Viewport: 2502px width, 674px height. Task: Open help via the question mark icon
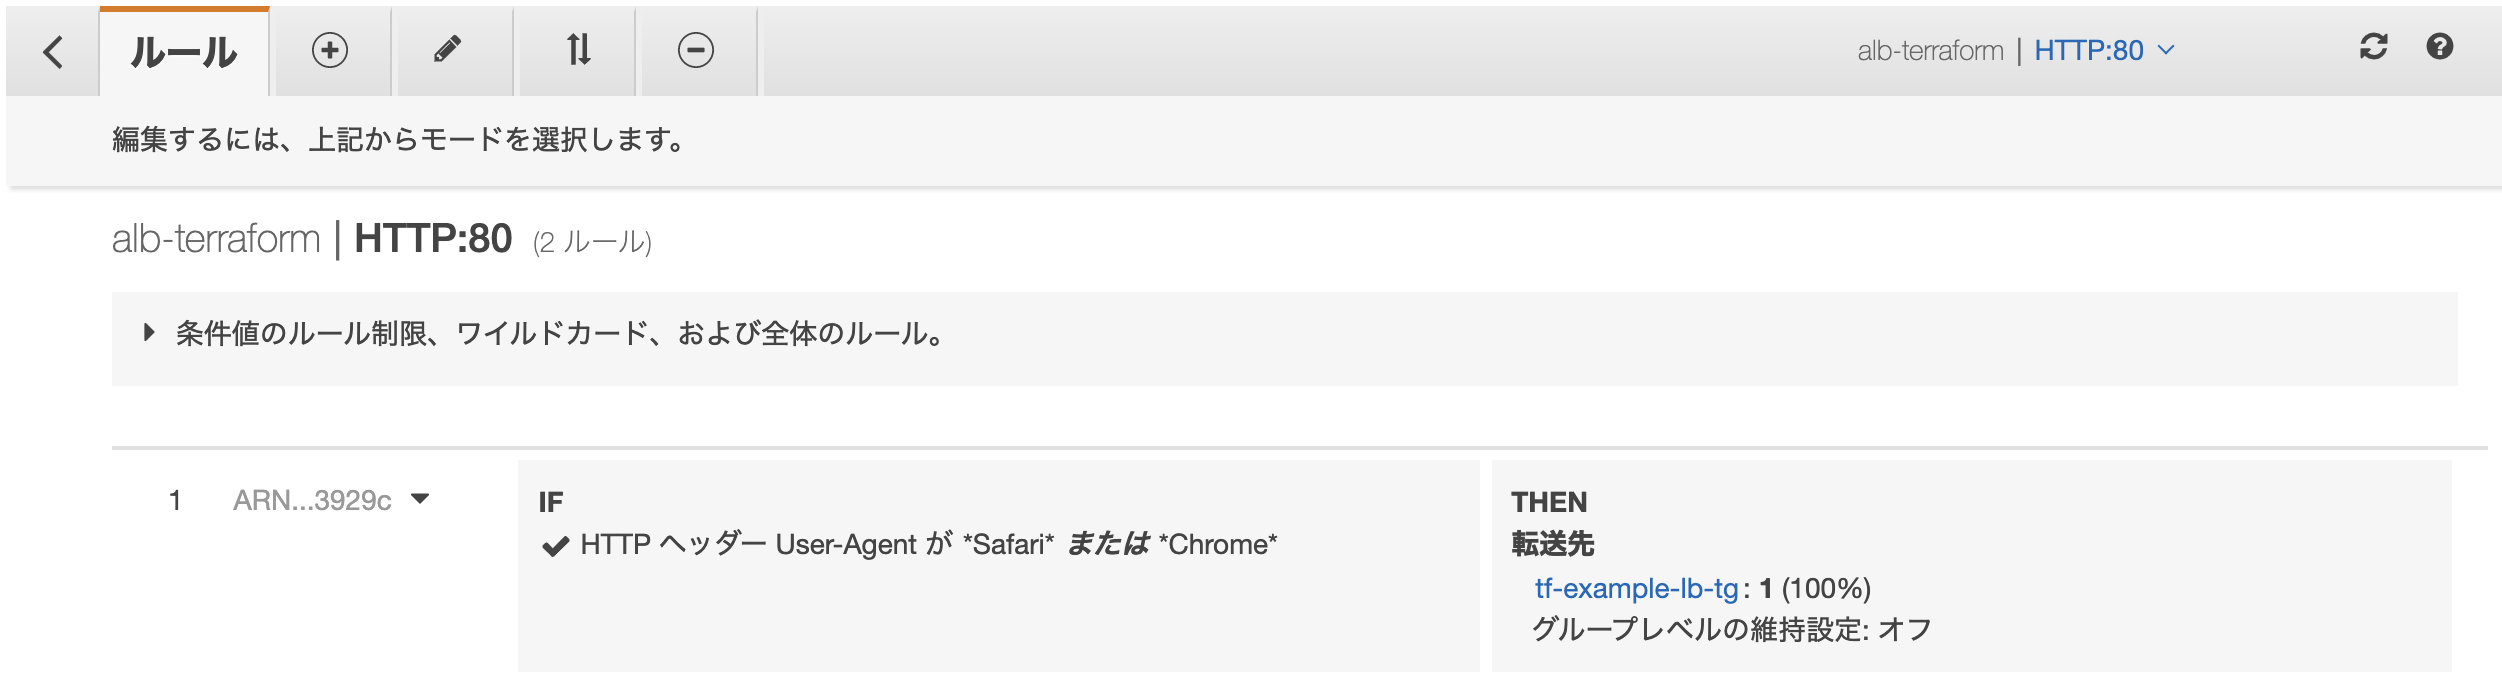click(x=2441, y=48)
